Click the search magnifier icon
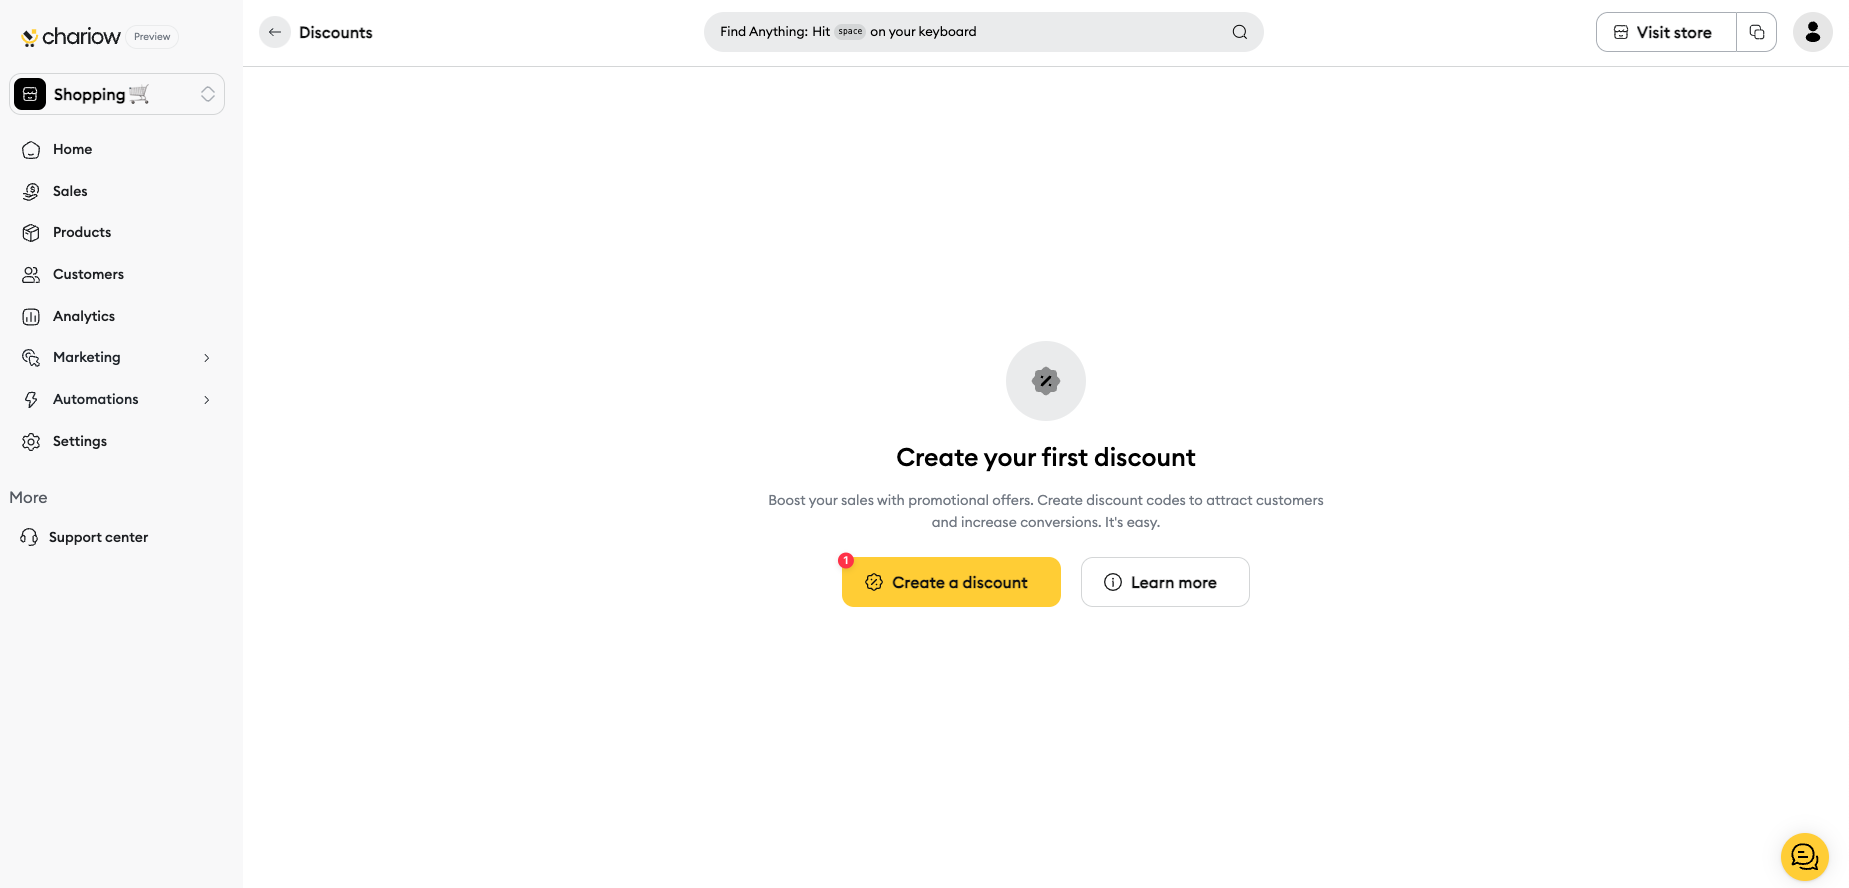The width and height of the screenshot is (1849, 888). point(1240,32)
